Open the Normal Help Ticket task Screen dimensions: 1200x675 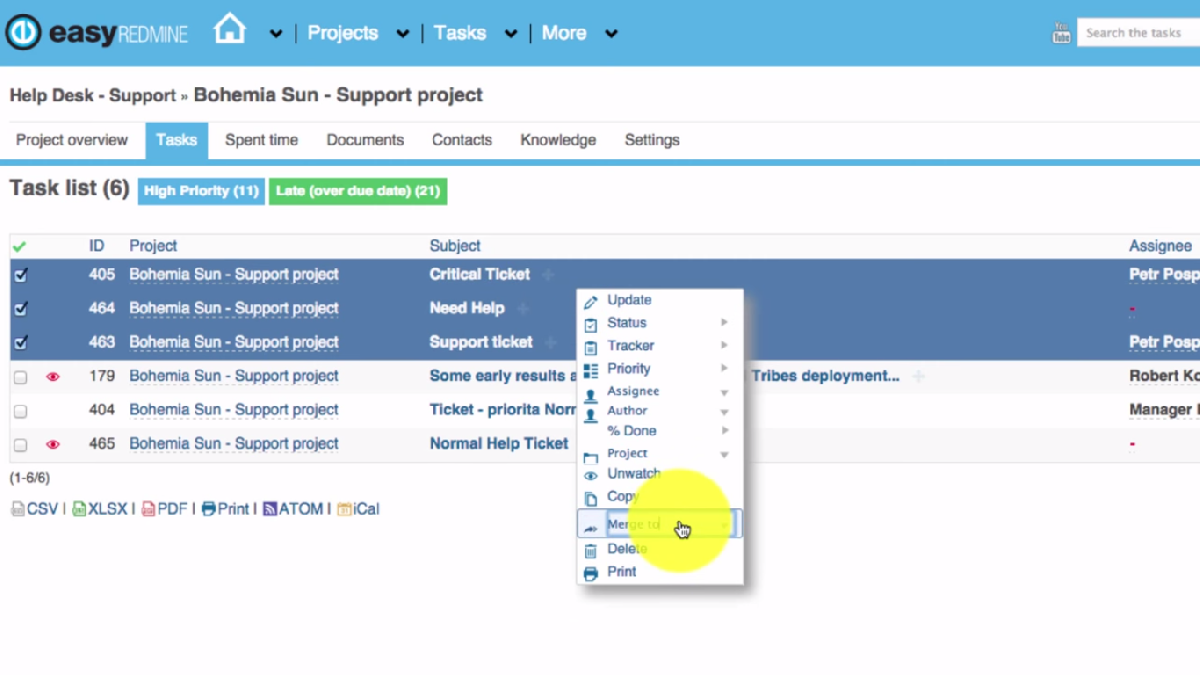tap(499, 443)
